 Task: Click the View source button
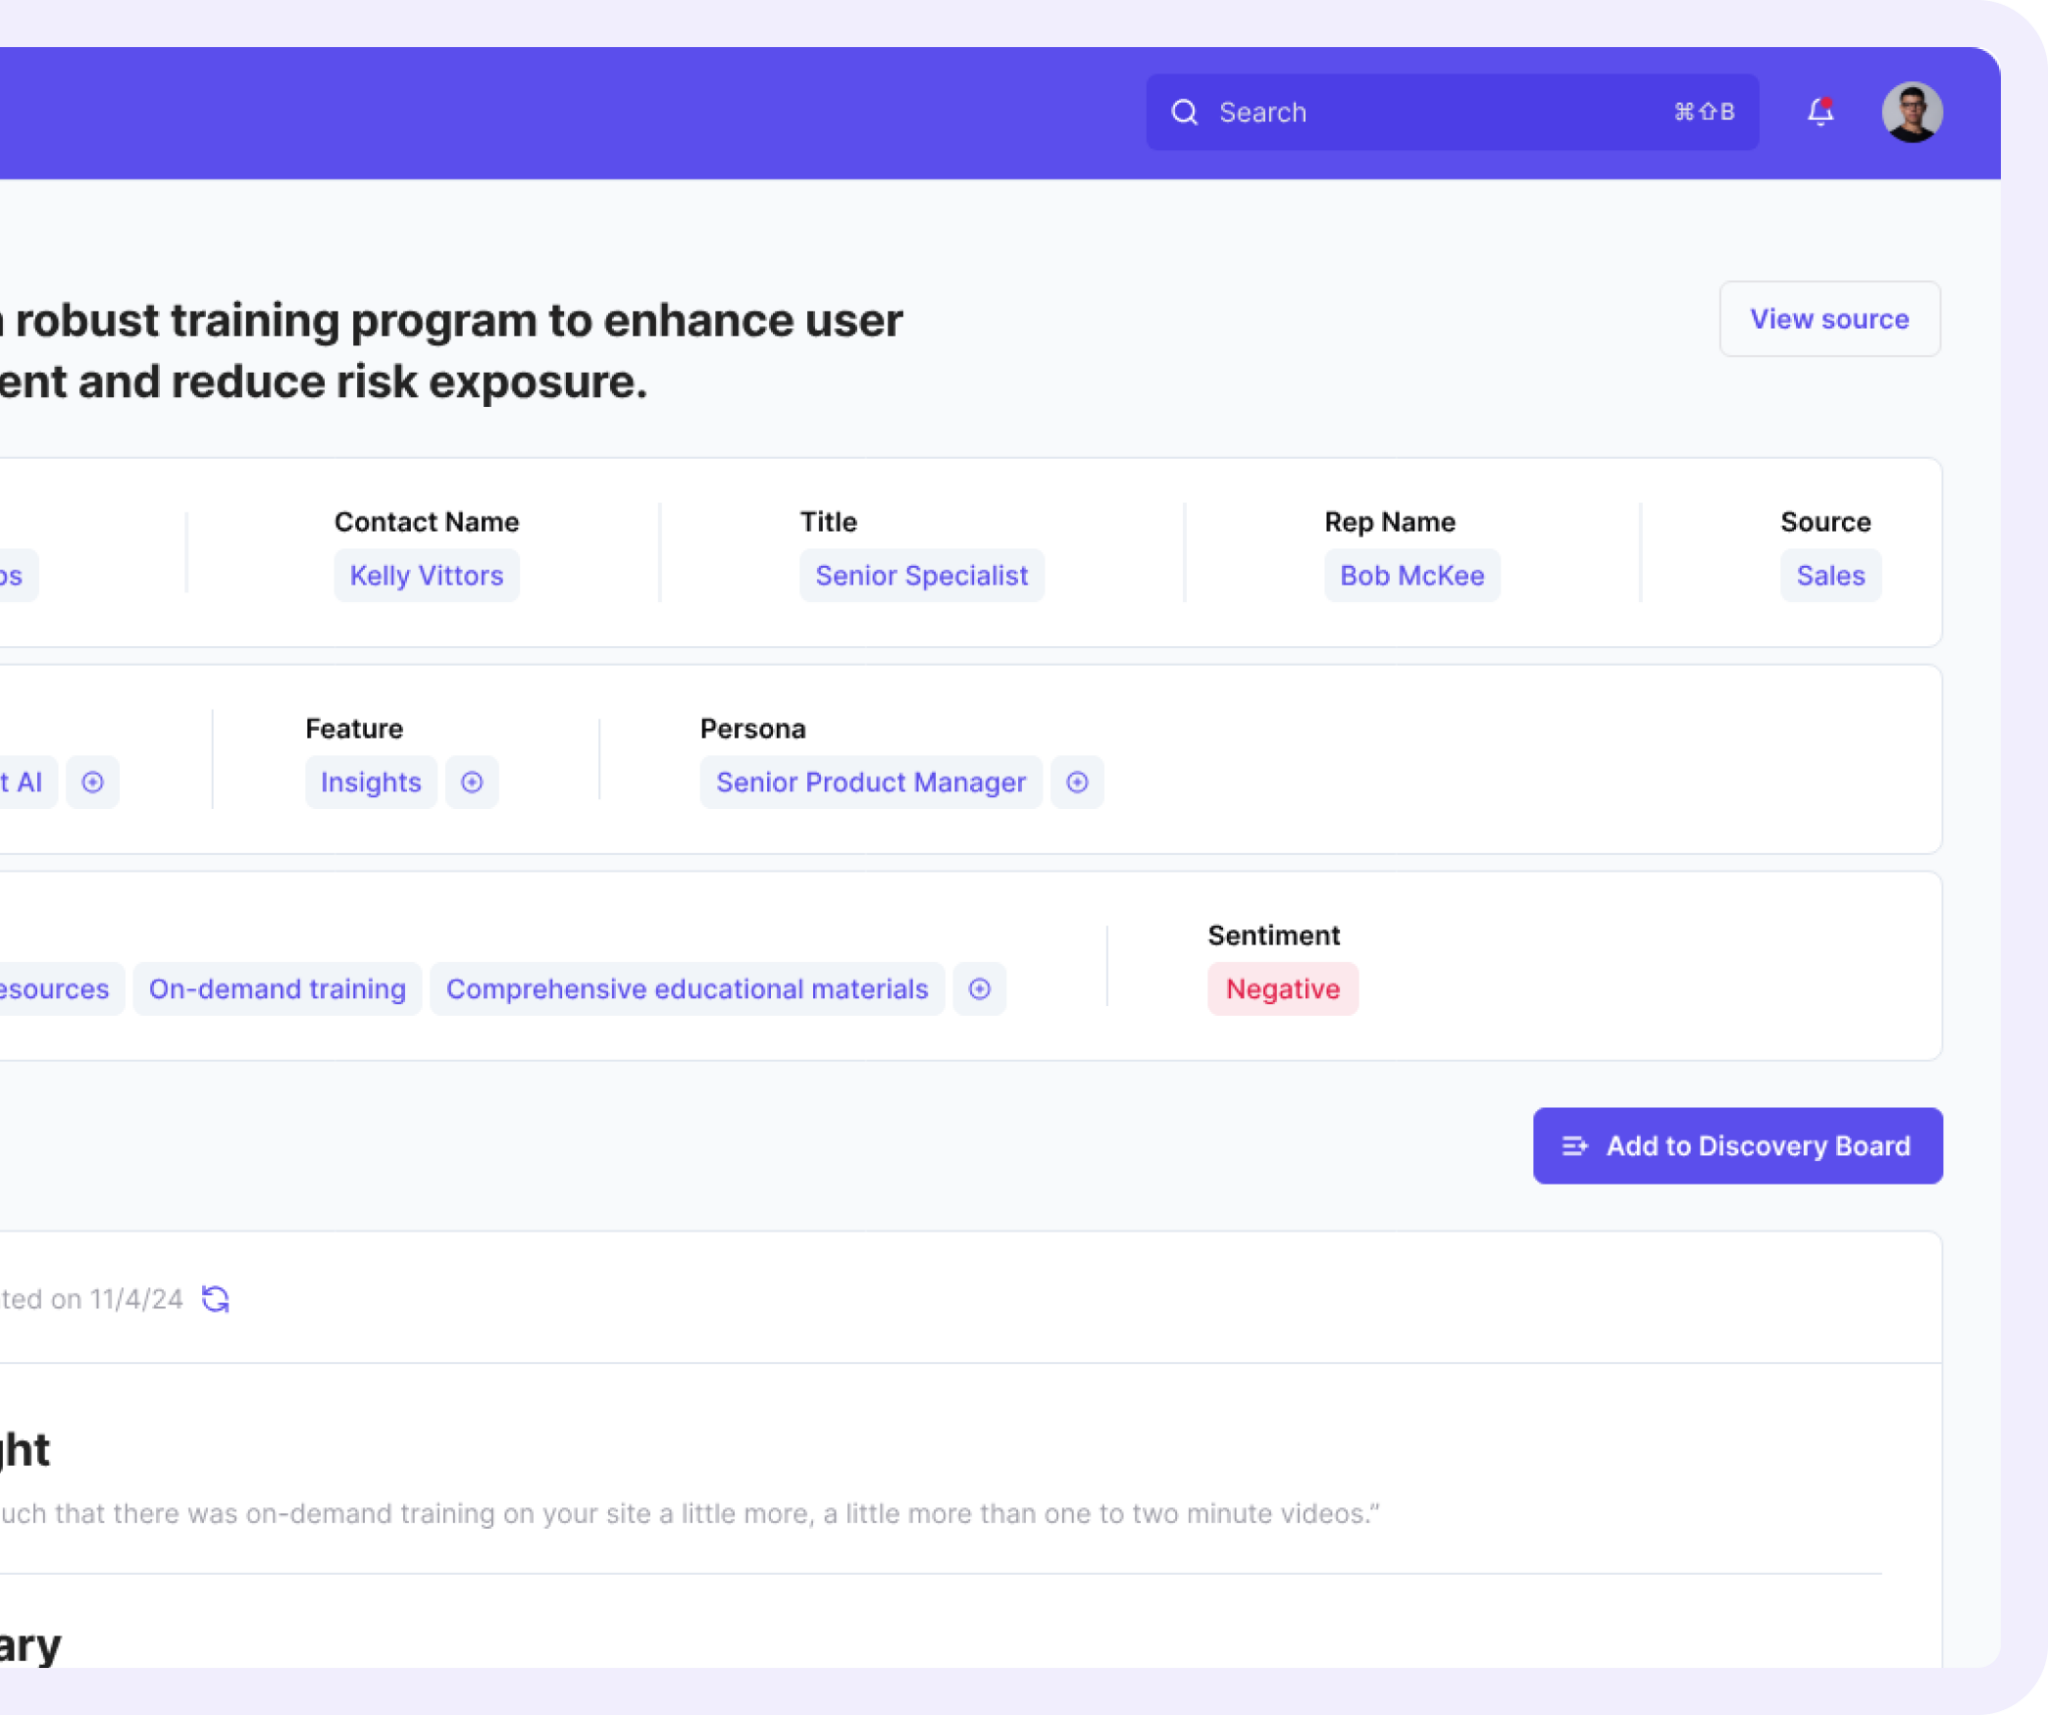pyautogui.click(x=1829, y=319)
